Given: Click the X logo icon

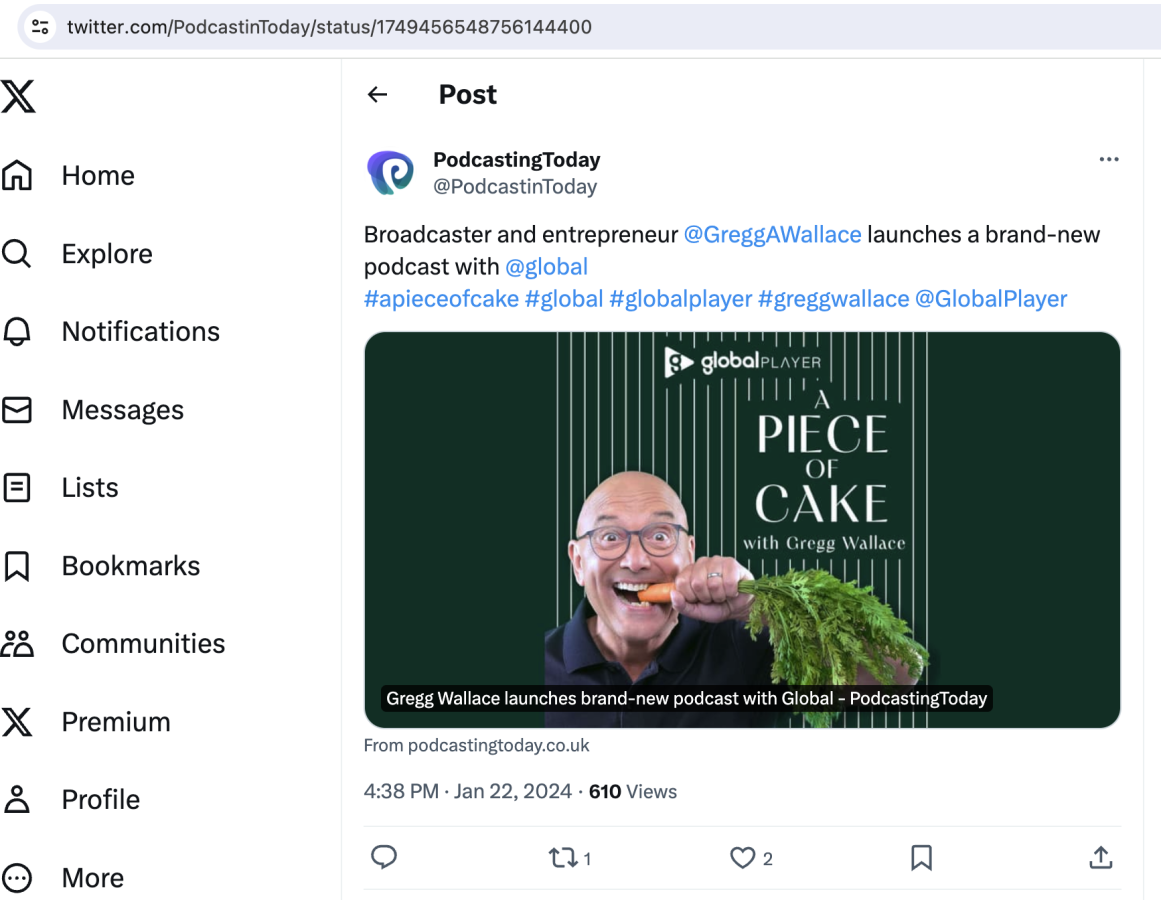Looking at the screenshot, I should [18, 97].
